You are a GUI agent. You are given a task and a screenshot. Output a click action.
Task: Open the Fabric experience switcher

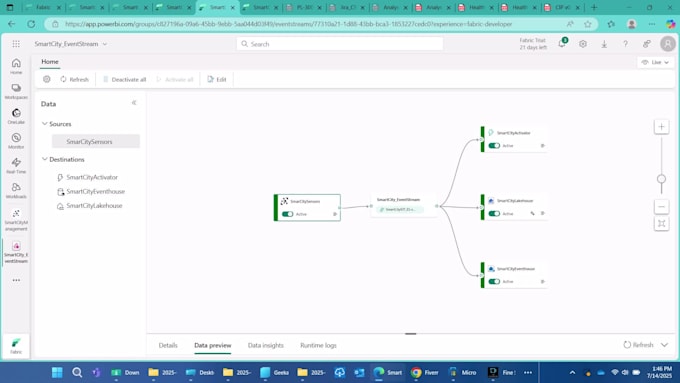click(x=16, y=346)
